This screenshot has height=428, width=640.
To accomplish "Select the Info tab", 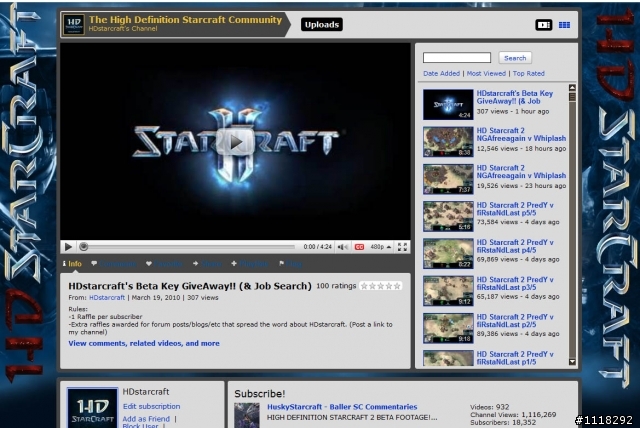I will [72, 264].
